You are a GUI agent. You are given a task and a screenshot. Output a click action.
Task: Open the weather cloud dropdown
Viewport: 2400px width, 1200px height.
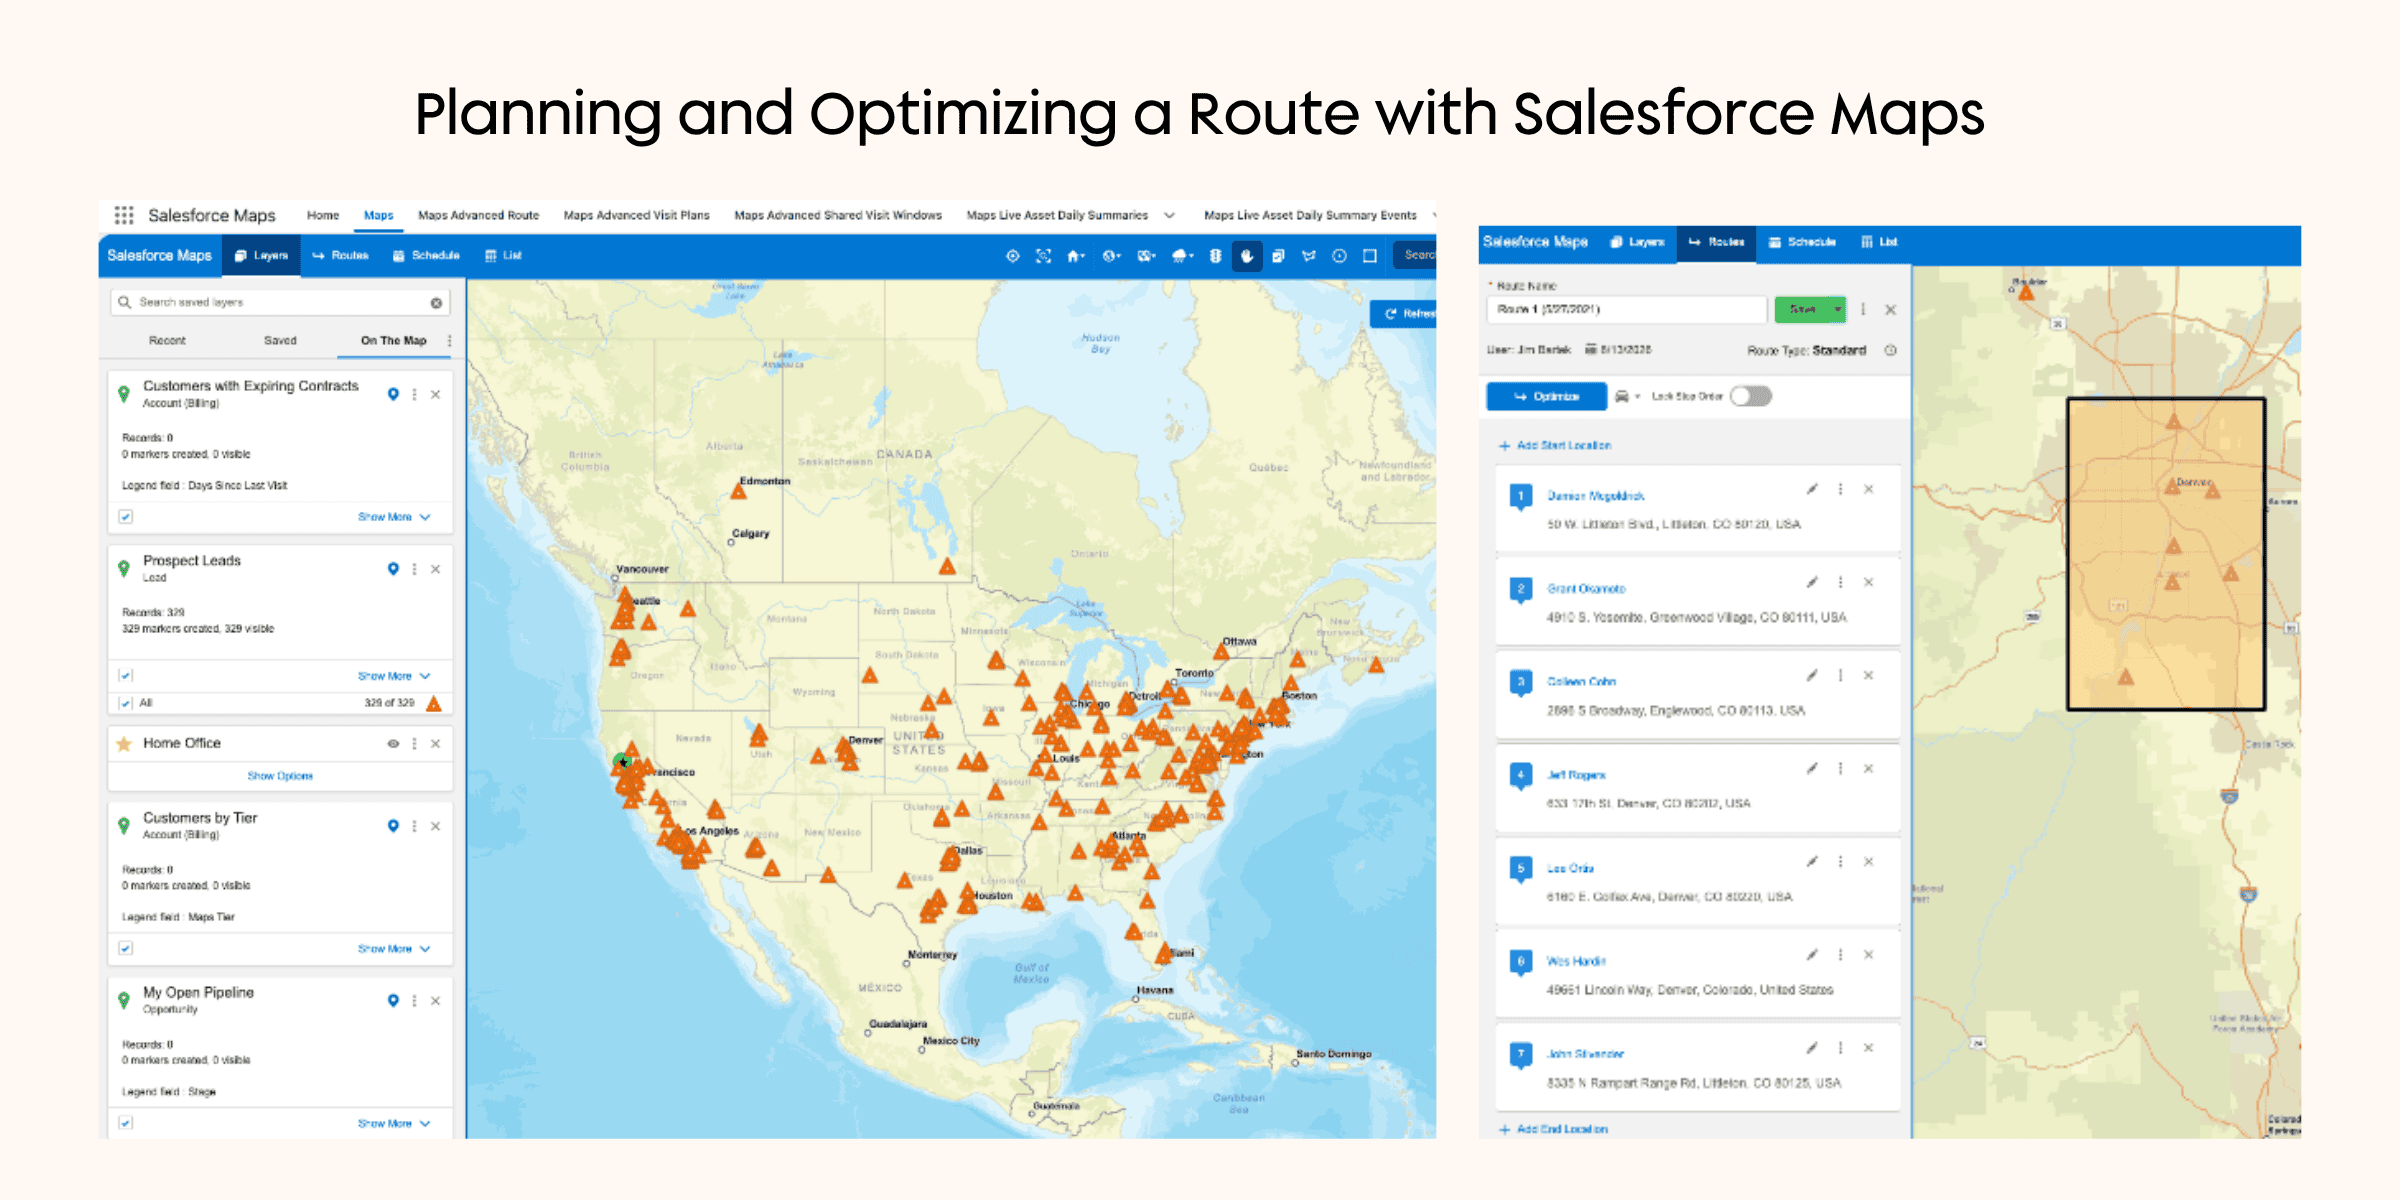[1182, 256]
